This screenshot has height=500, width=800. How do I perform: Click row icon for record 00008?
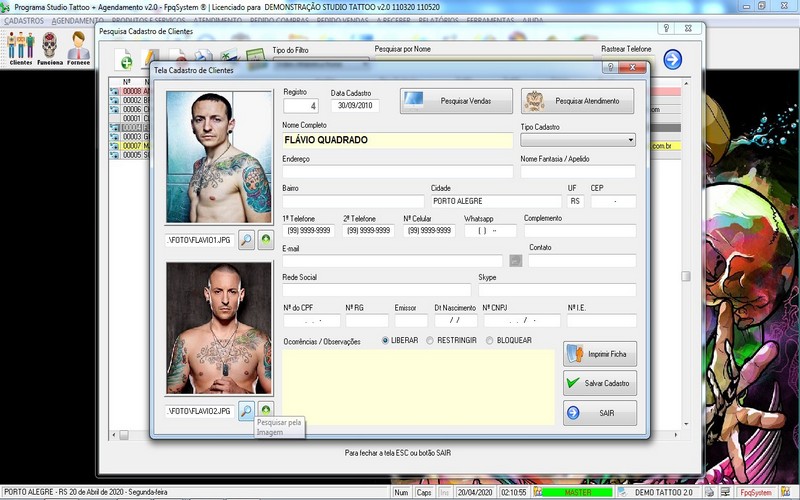[x=114, y=91]
